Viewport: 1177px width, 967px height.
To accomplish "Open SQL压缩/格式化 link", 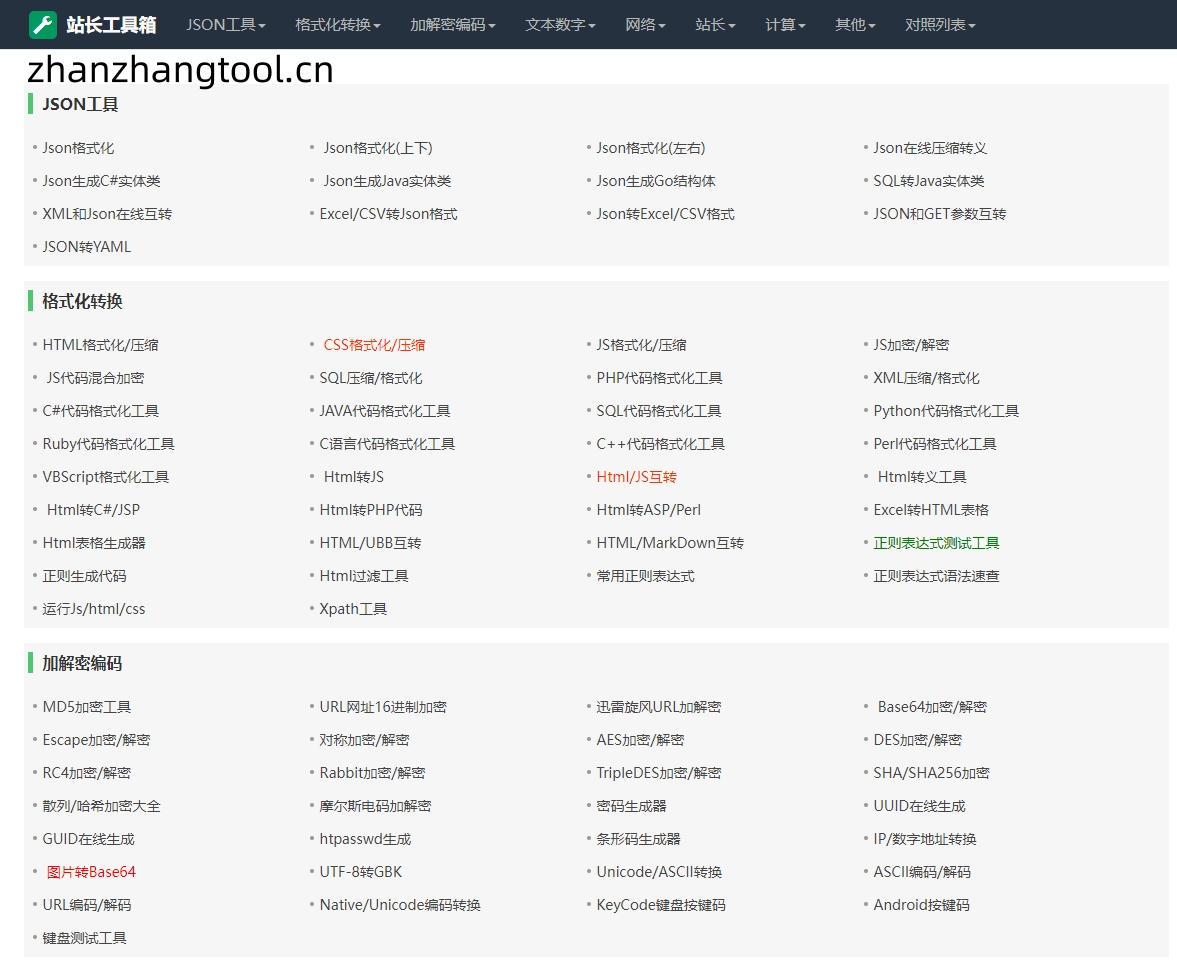I will (x=371, y=378).
